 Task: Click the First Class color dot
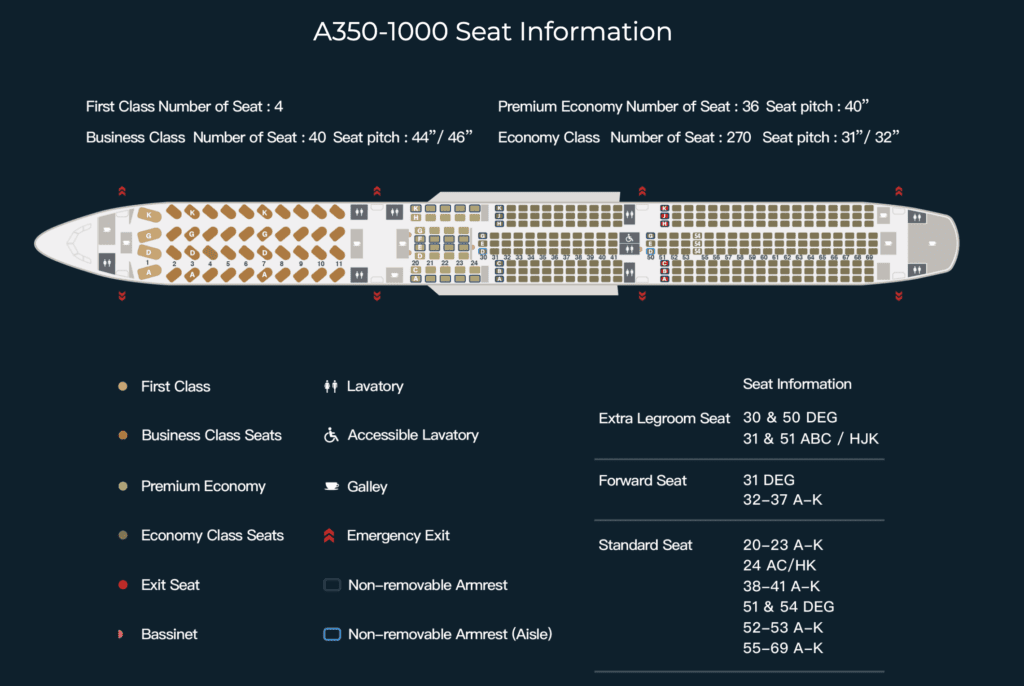click(122, 386)
